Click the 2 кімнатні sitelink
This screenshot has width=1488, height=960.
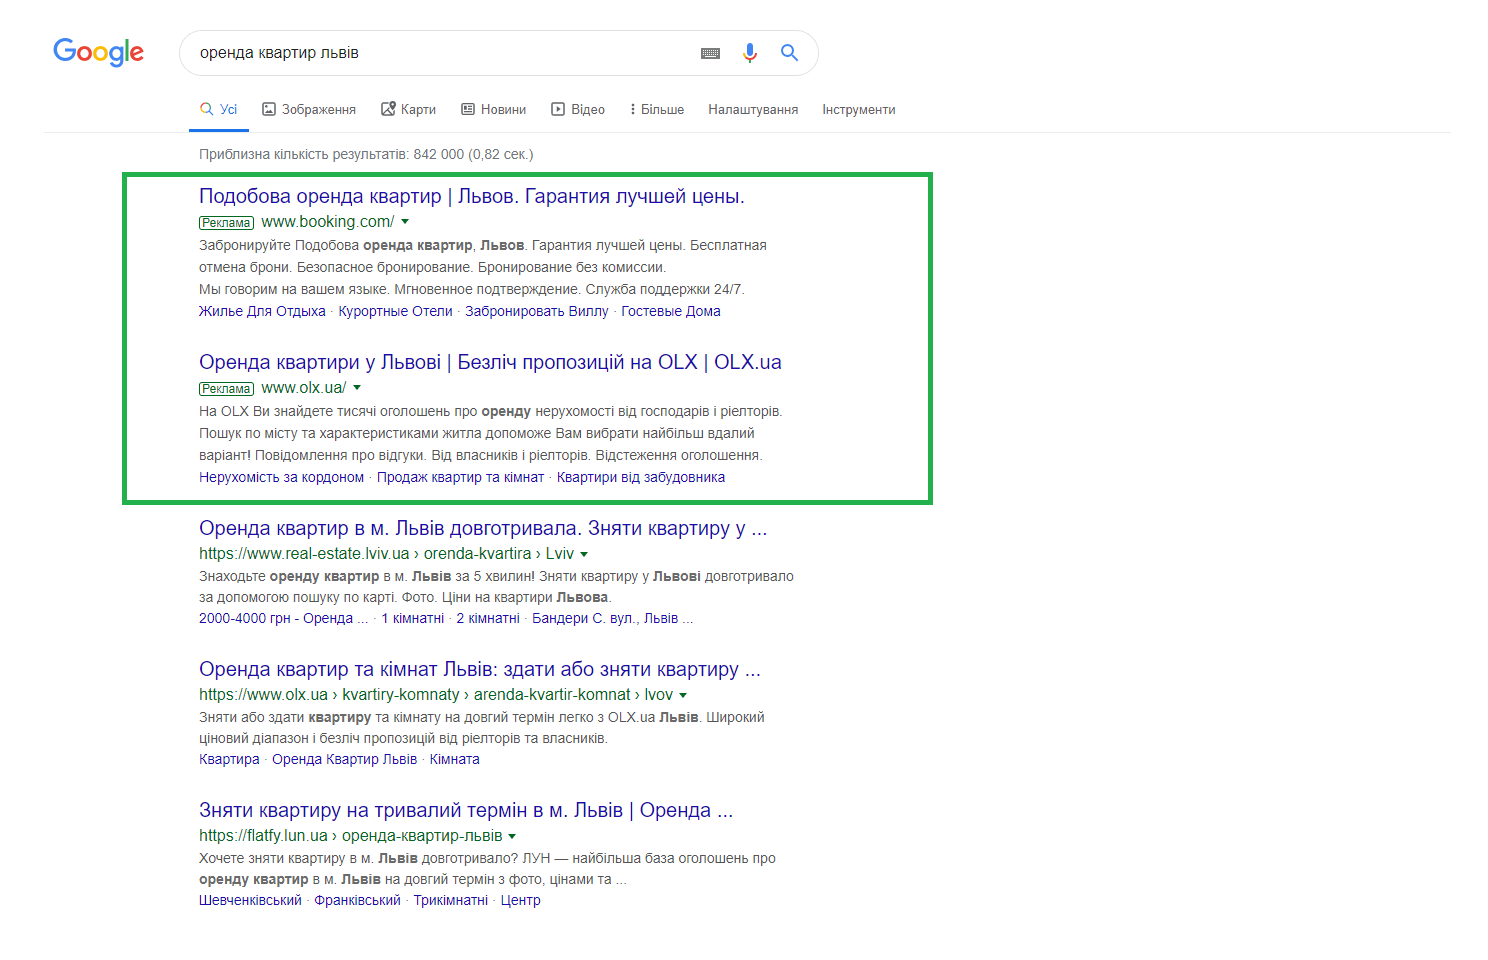488,618
